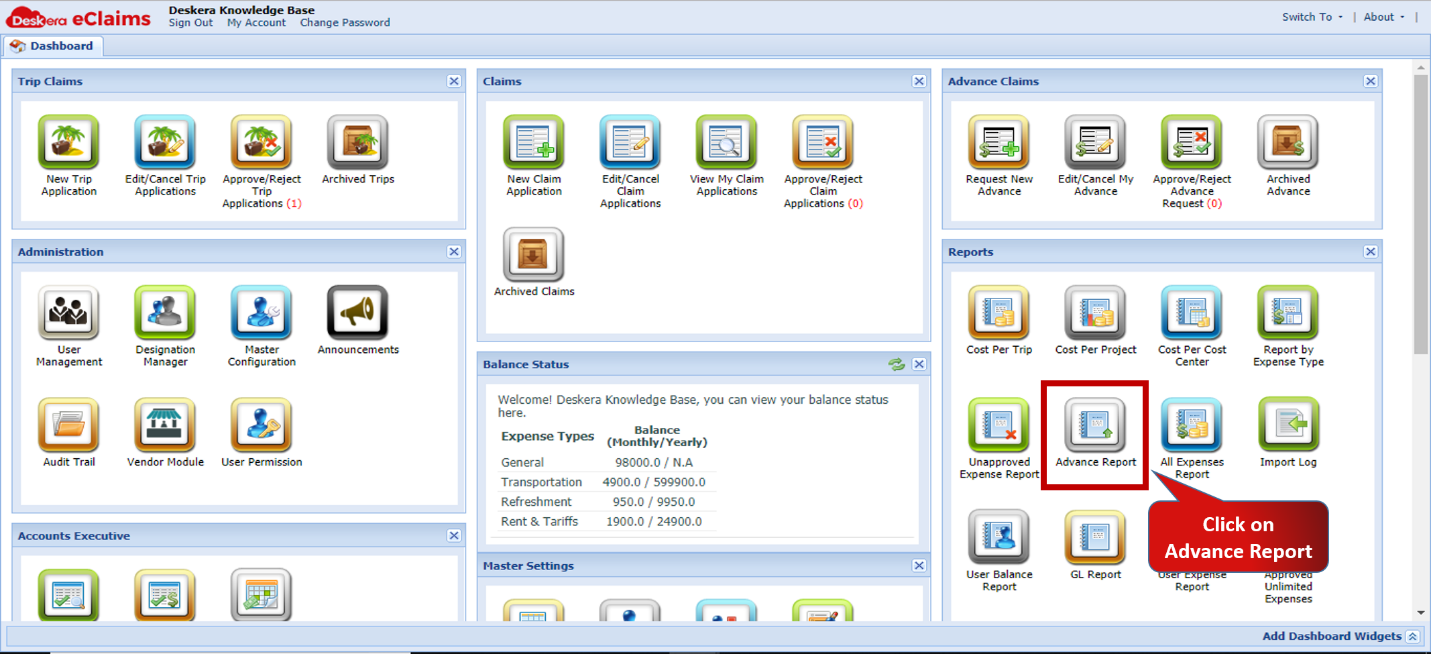Open All Expenses Report
1431x654 pixels.
[x=1191, y=425]
